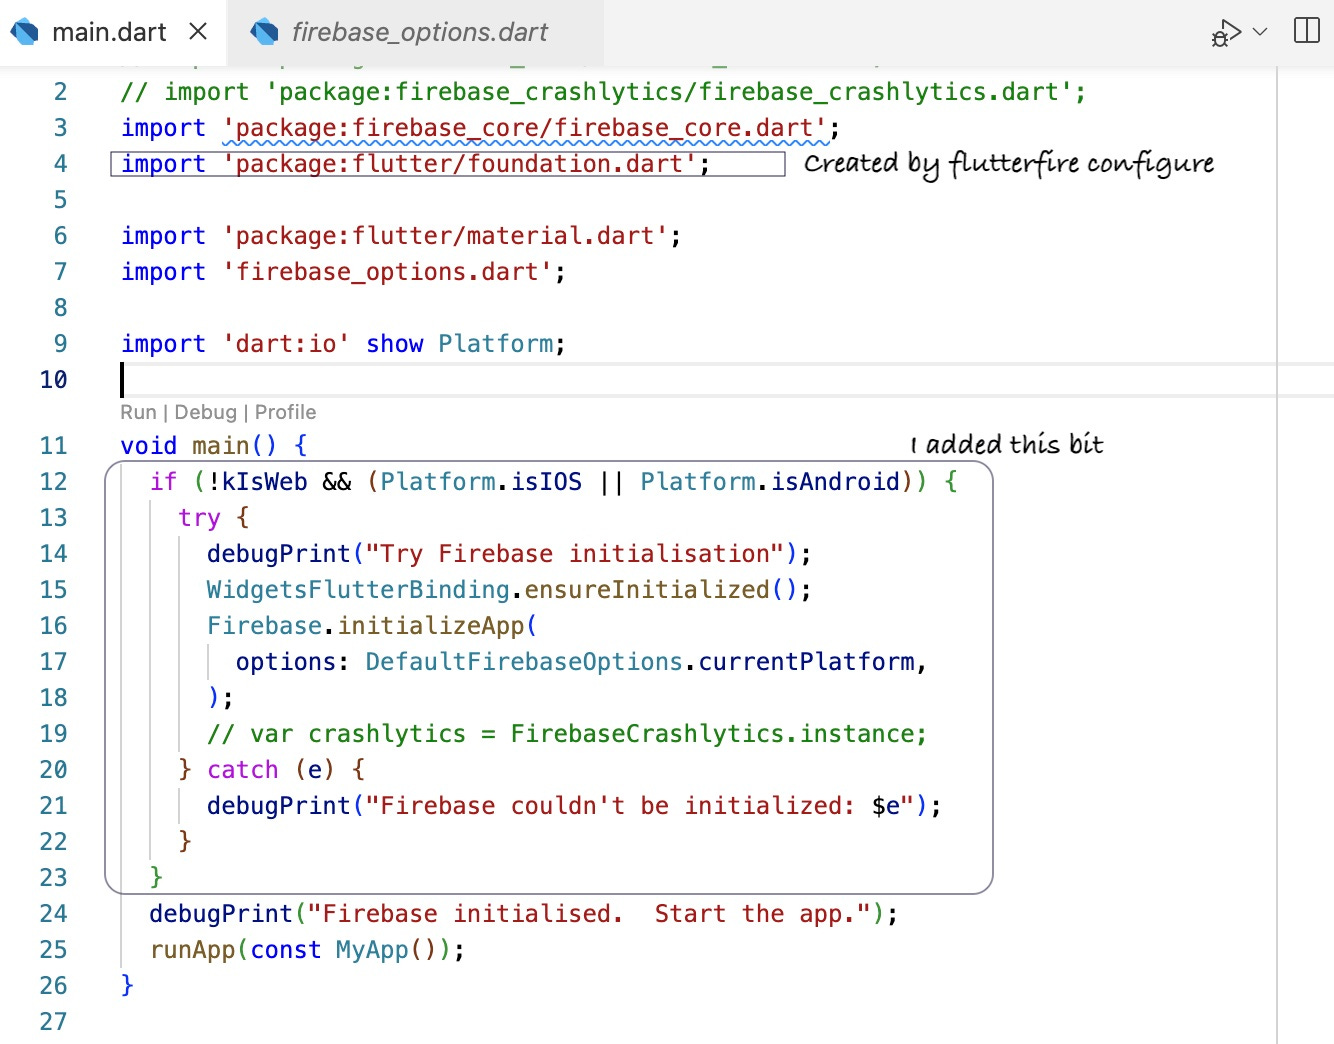Image resolution: width=1334 pixels, height=1044 pixels.
Task: Click line number 12 in the gutter
Action: [53, 482]
